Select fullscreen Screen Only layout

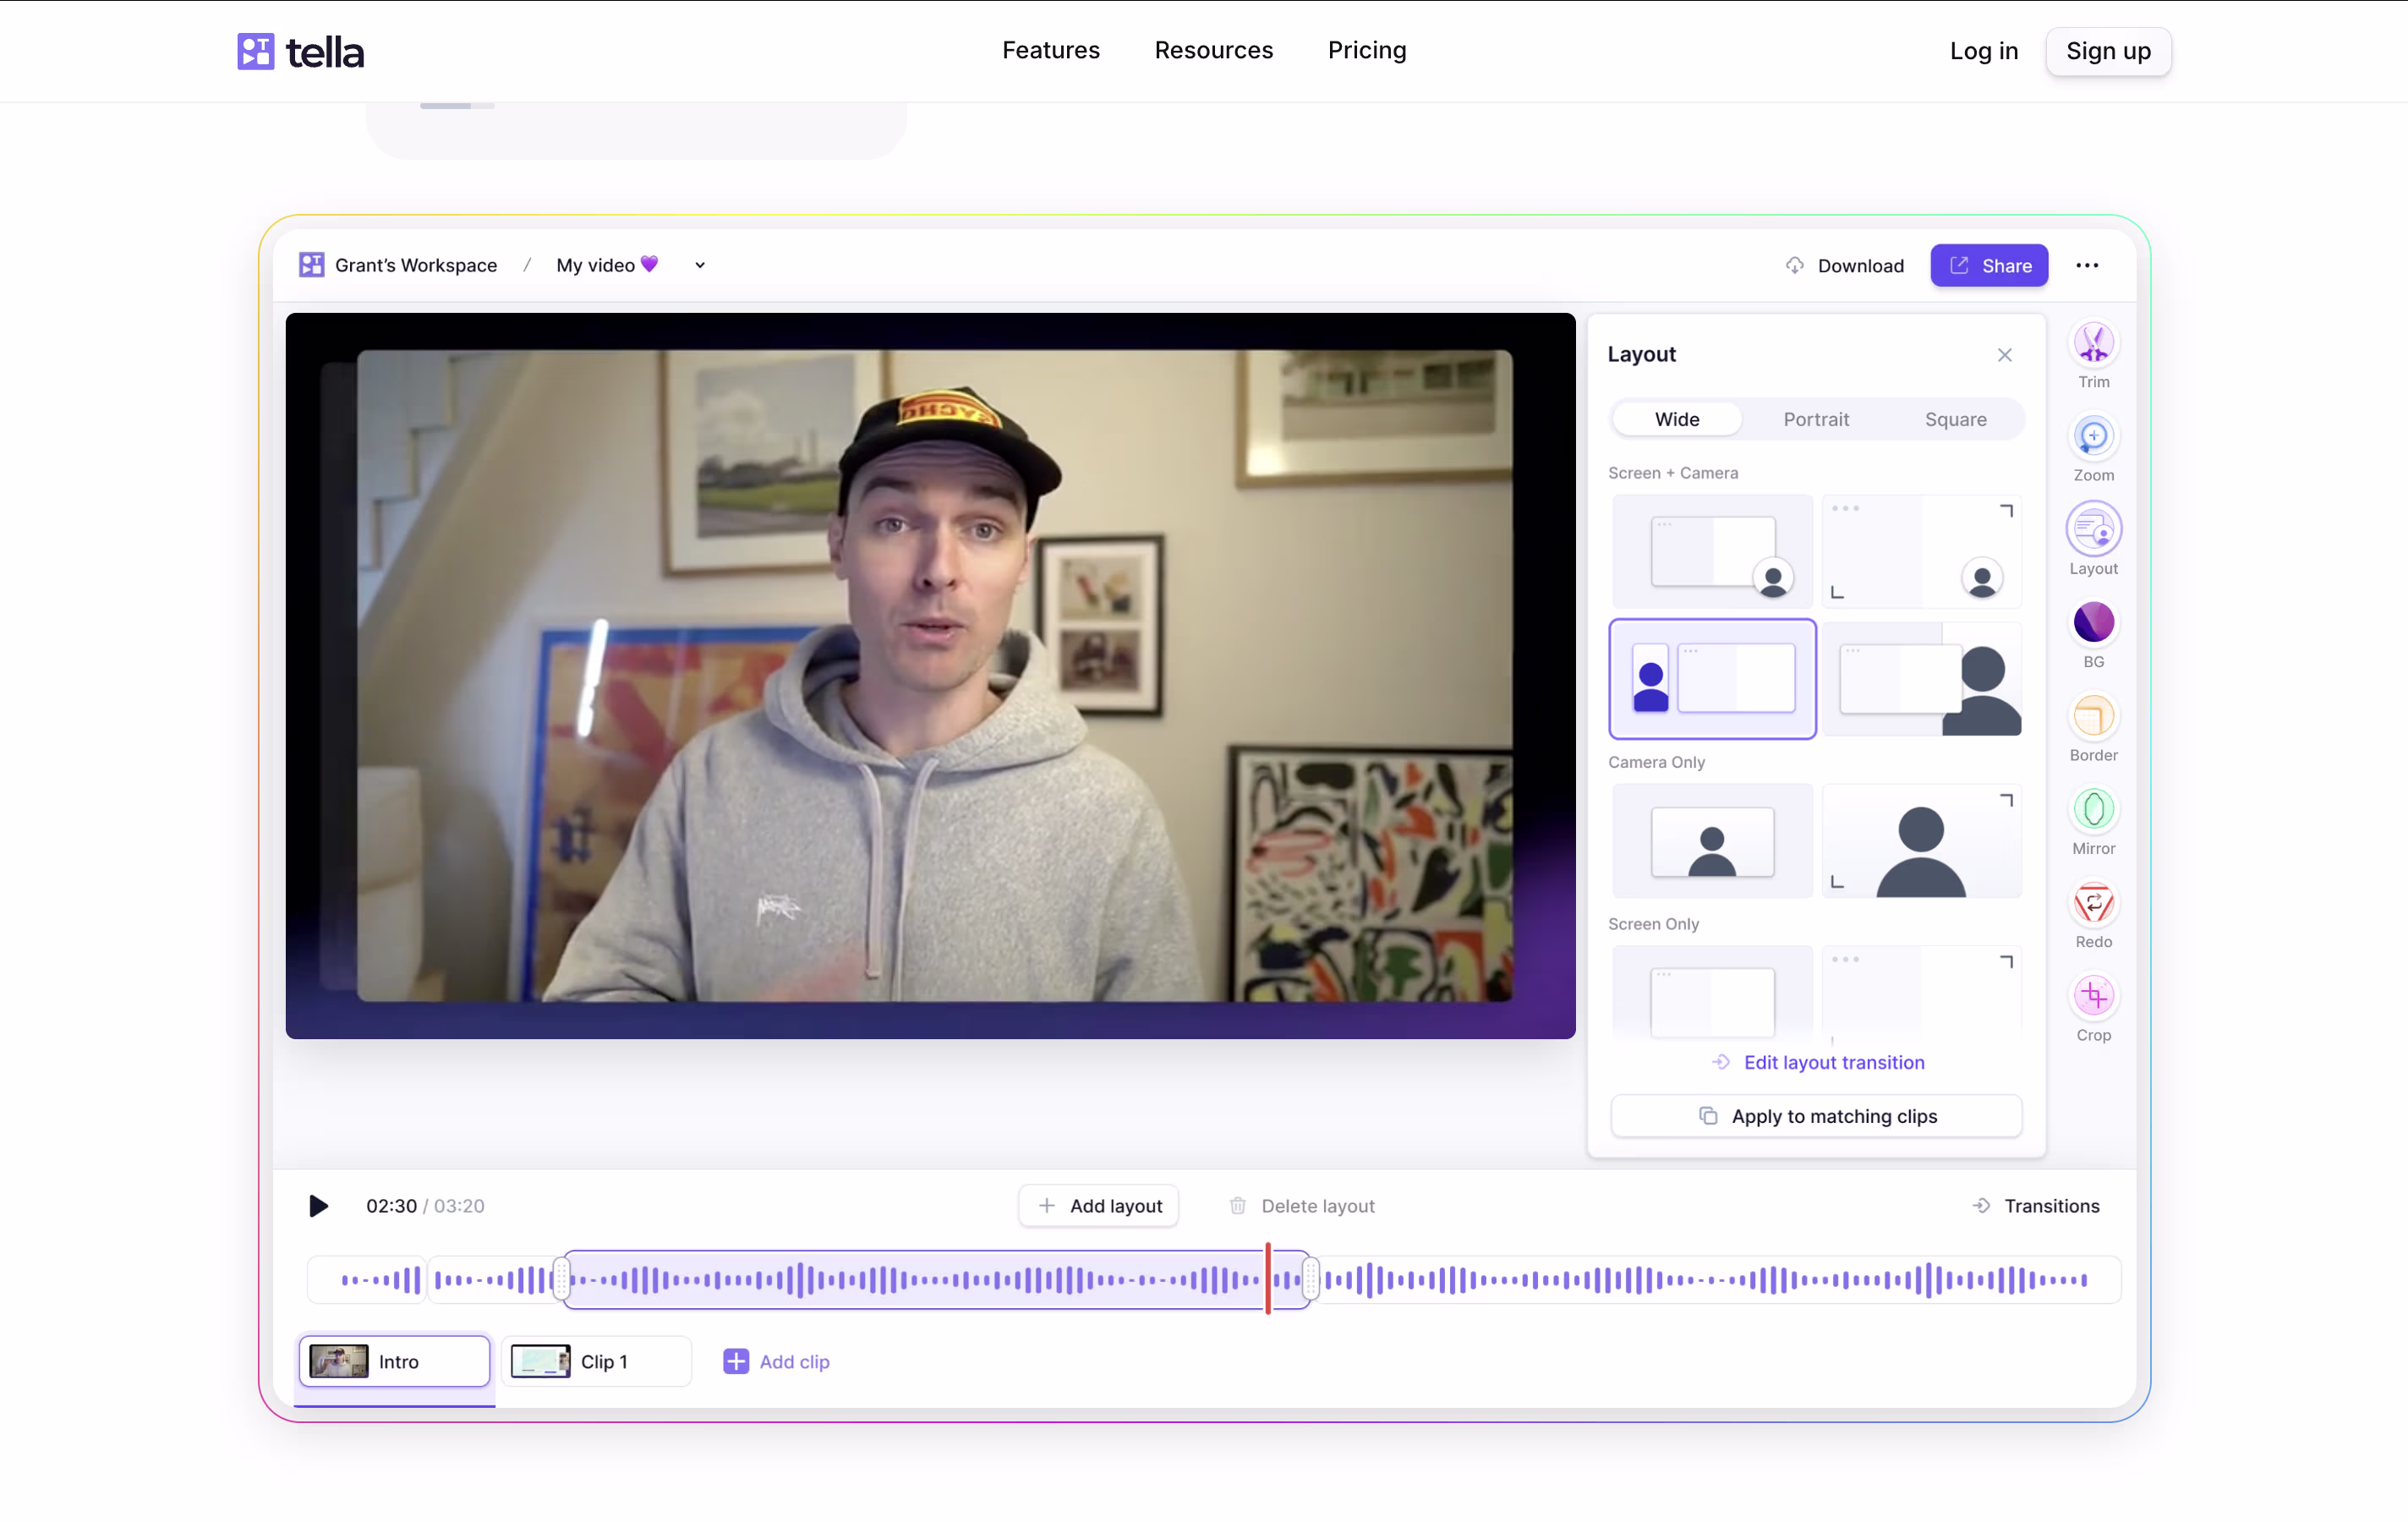[x=1921, y=992]
